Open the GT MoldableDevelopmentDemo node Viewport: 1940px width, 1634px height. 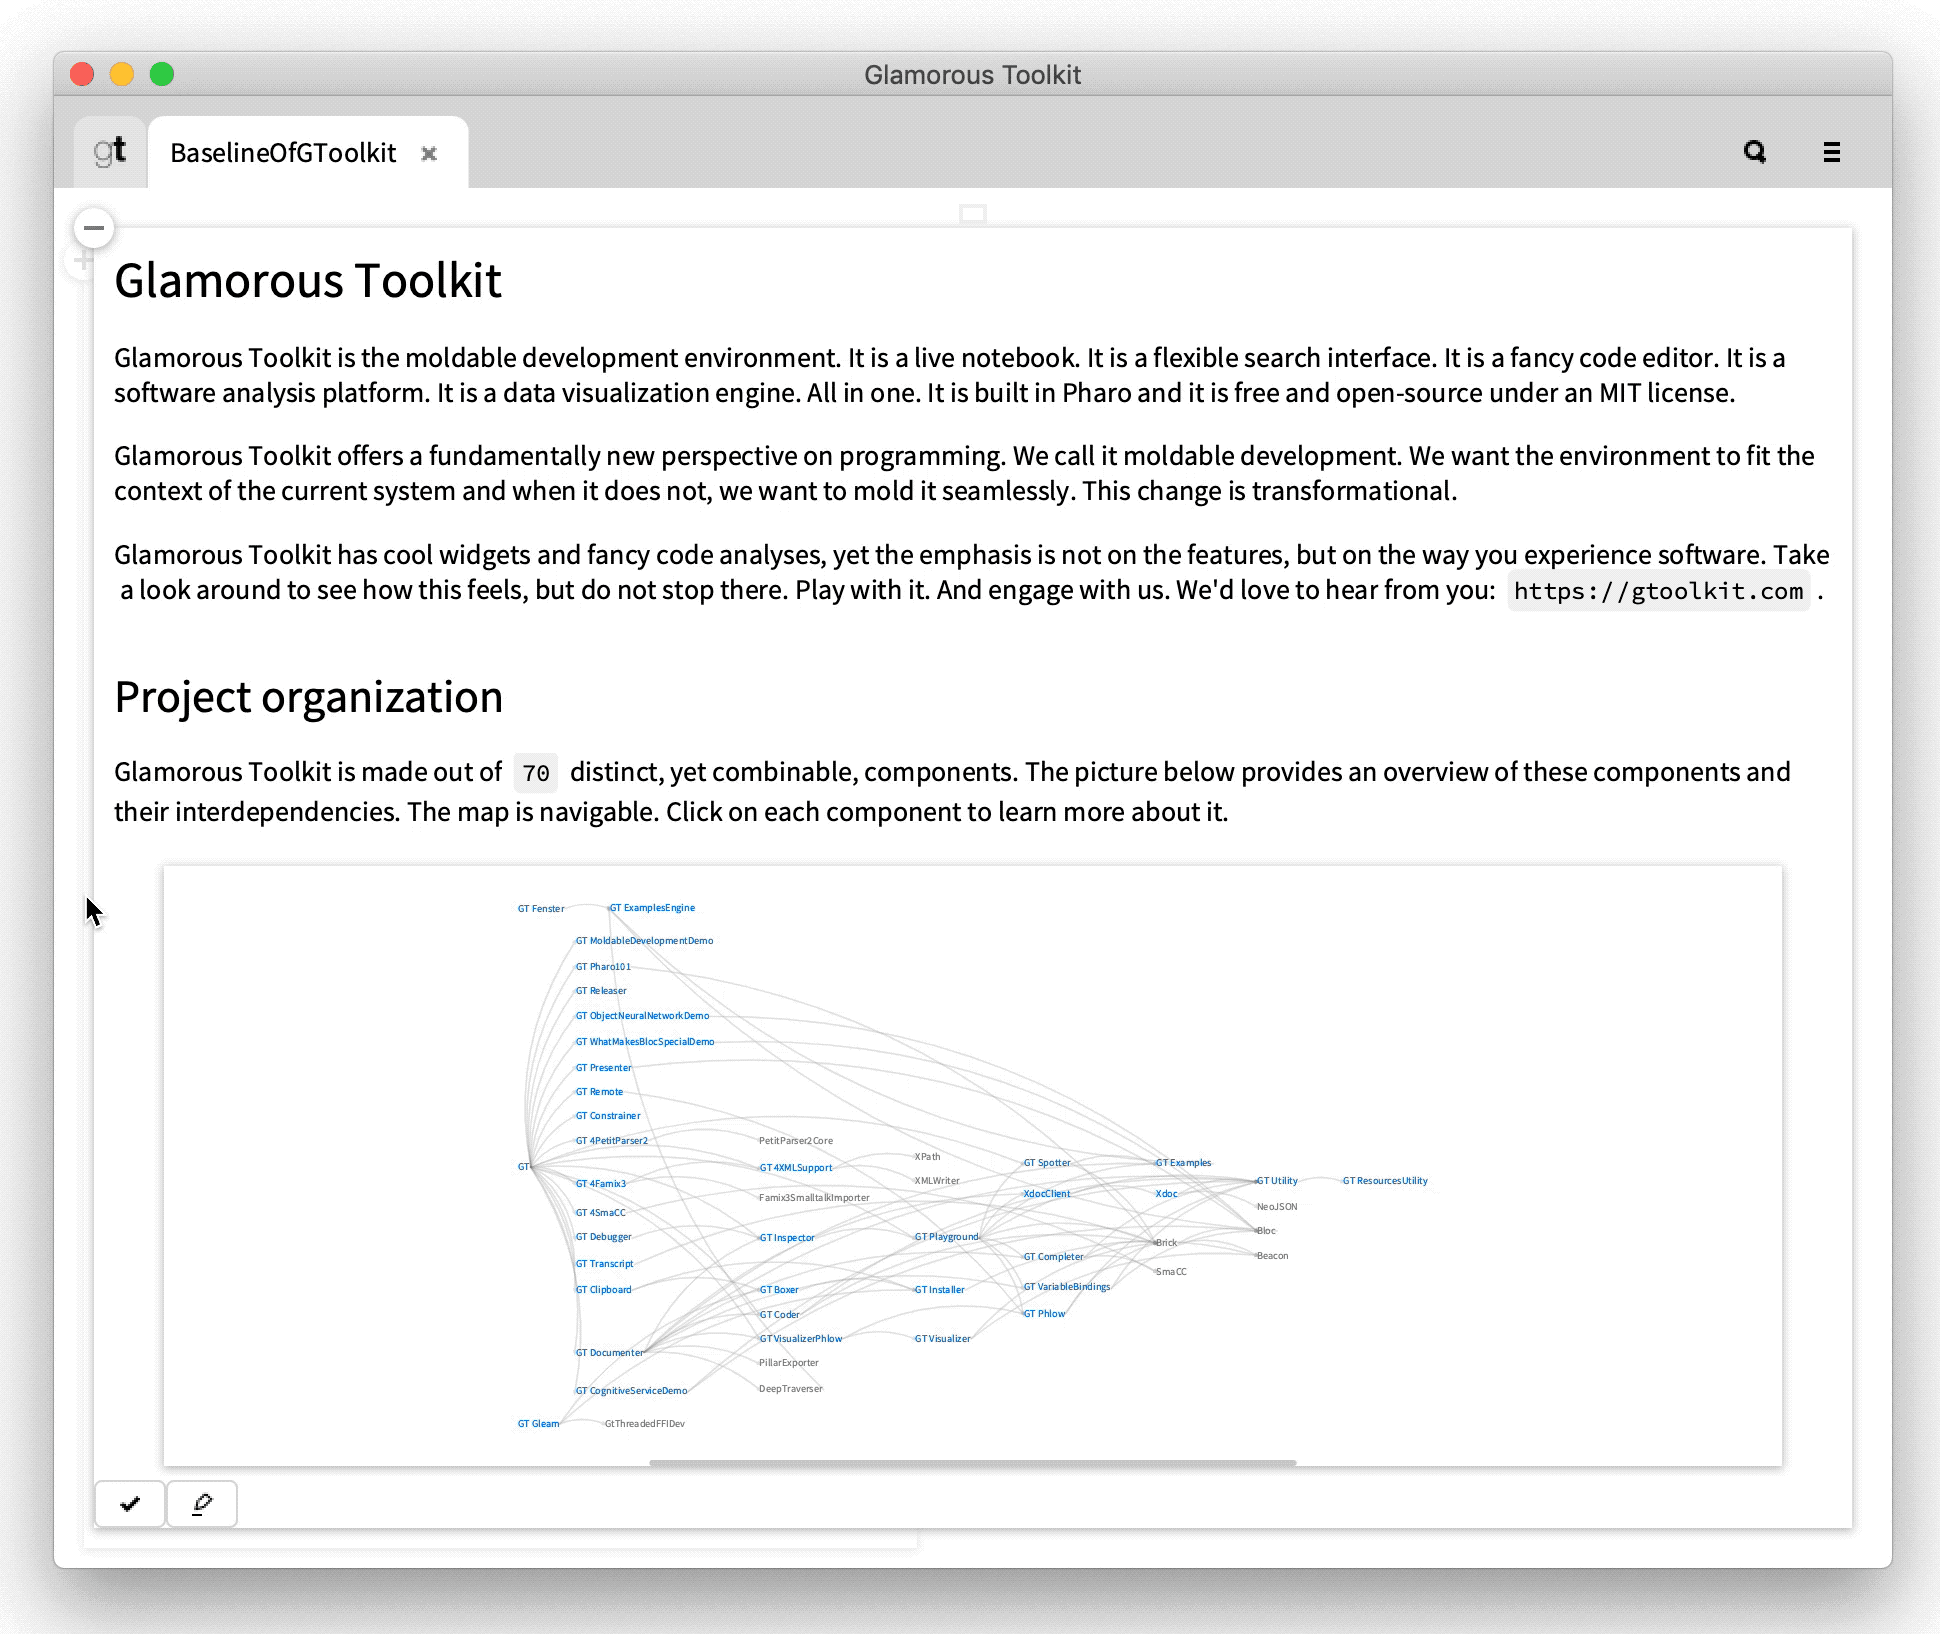pos(644,941)
